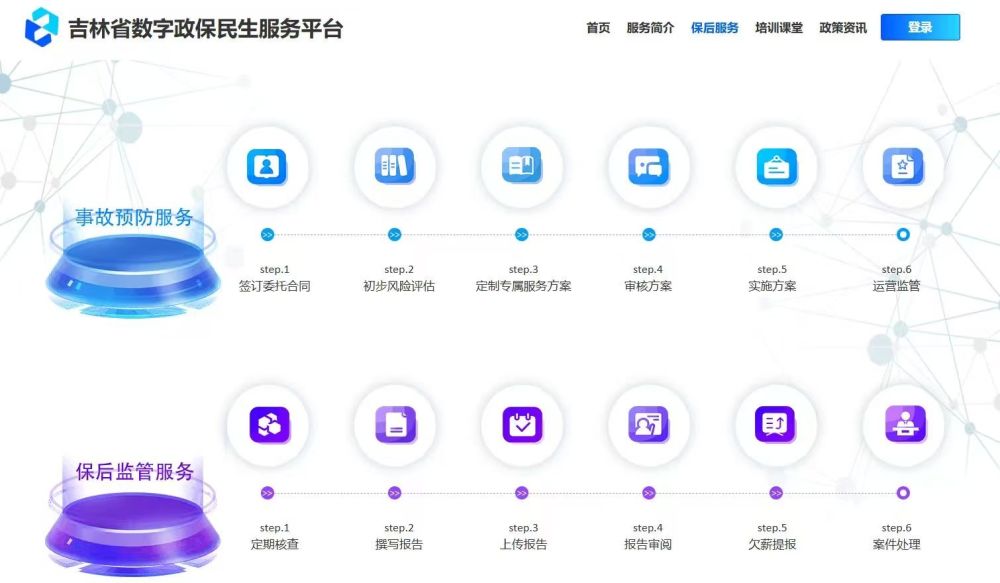Go to 首页 in navigation
The image size is (1000, 583).
click(x=598, y=28)
